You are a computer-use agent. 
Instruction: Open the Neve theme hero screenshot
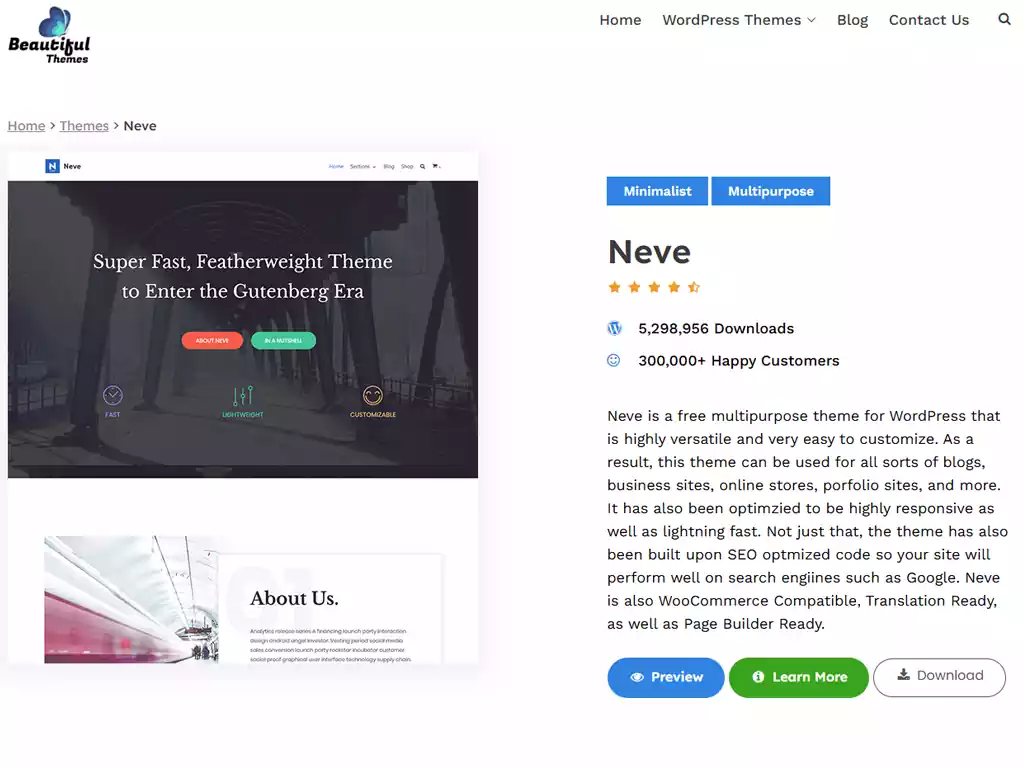[243, 329]
